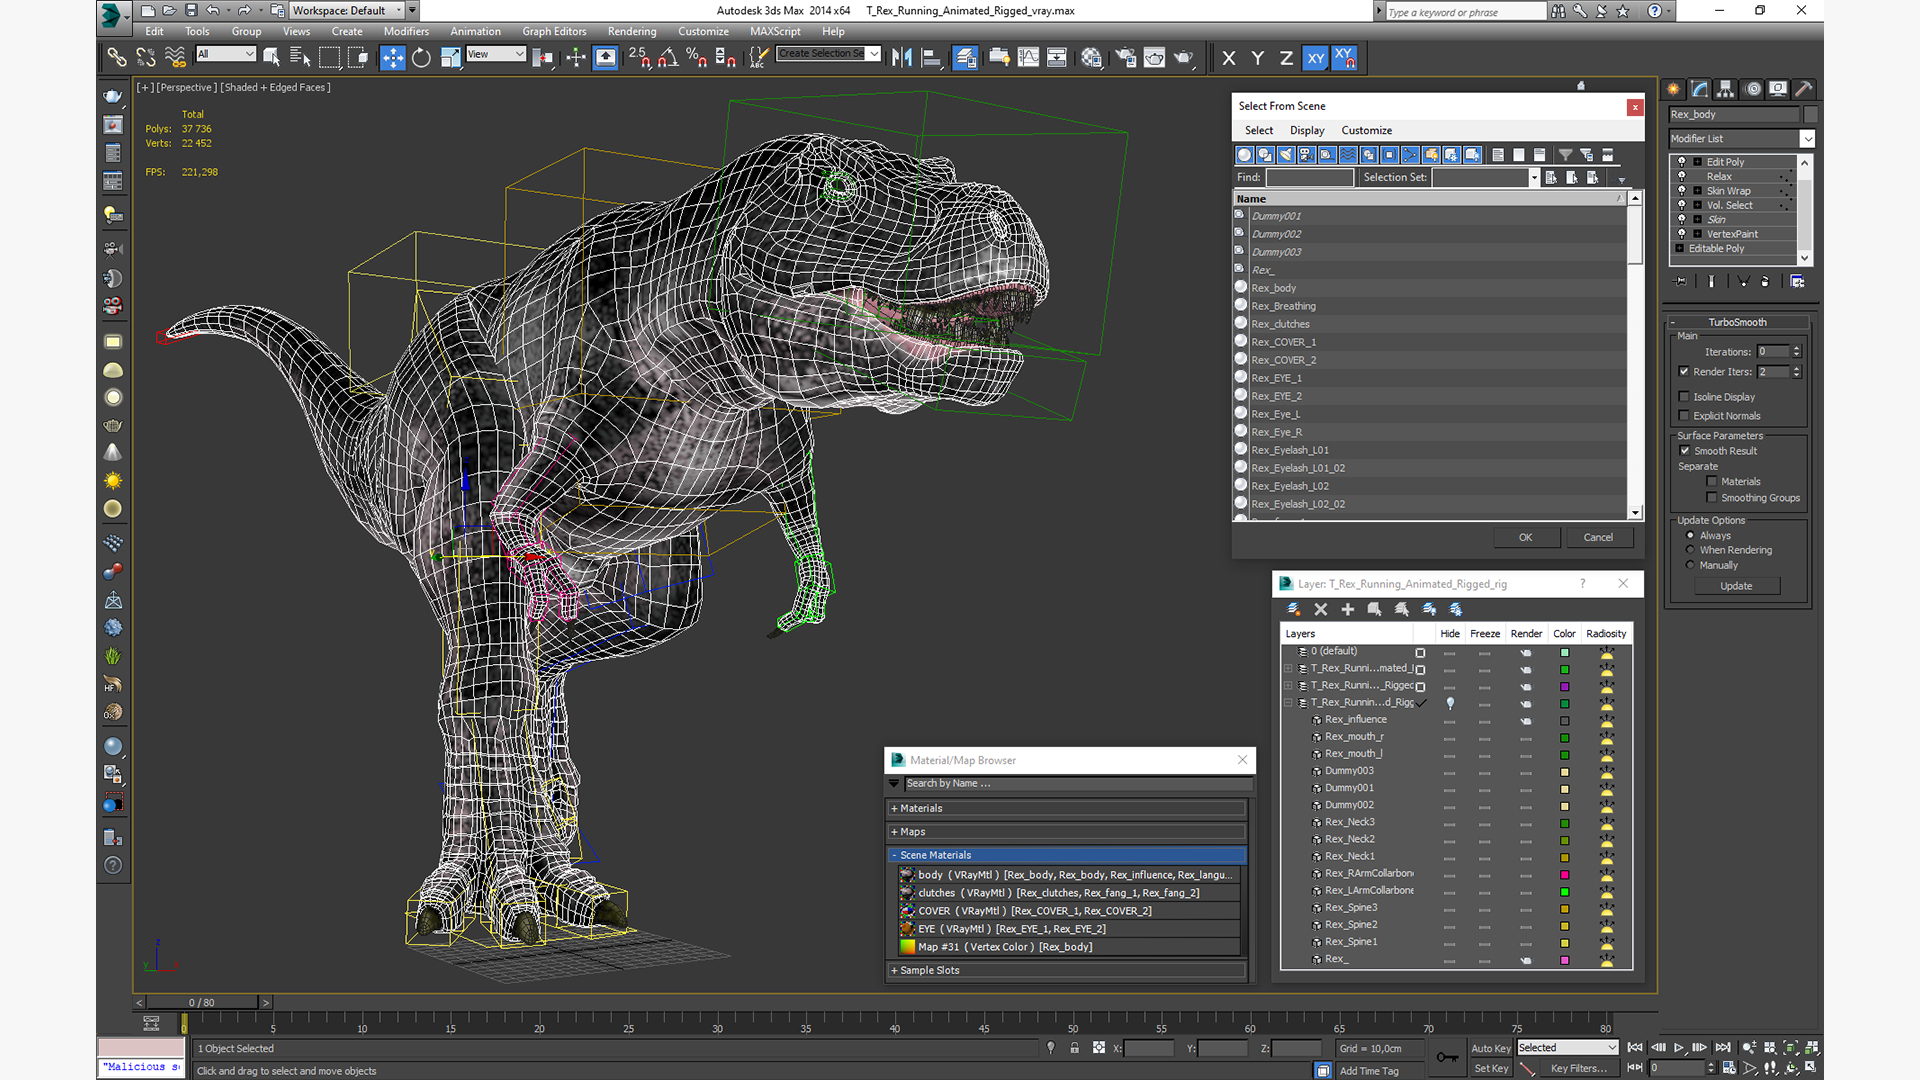Viewport: 1920px width, 1080px height.
Task: Open Display menu in Select From Scene
Action: [x=1307, y=131]
